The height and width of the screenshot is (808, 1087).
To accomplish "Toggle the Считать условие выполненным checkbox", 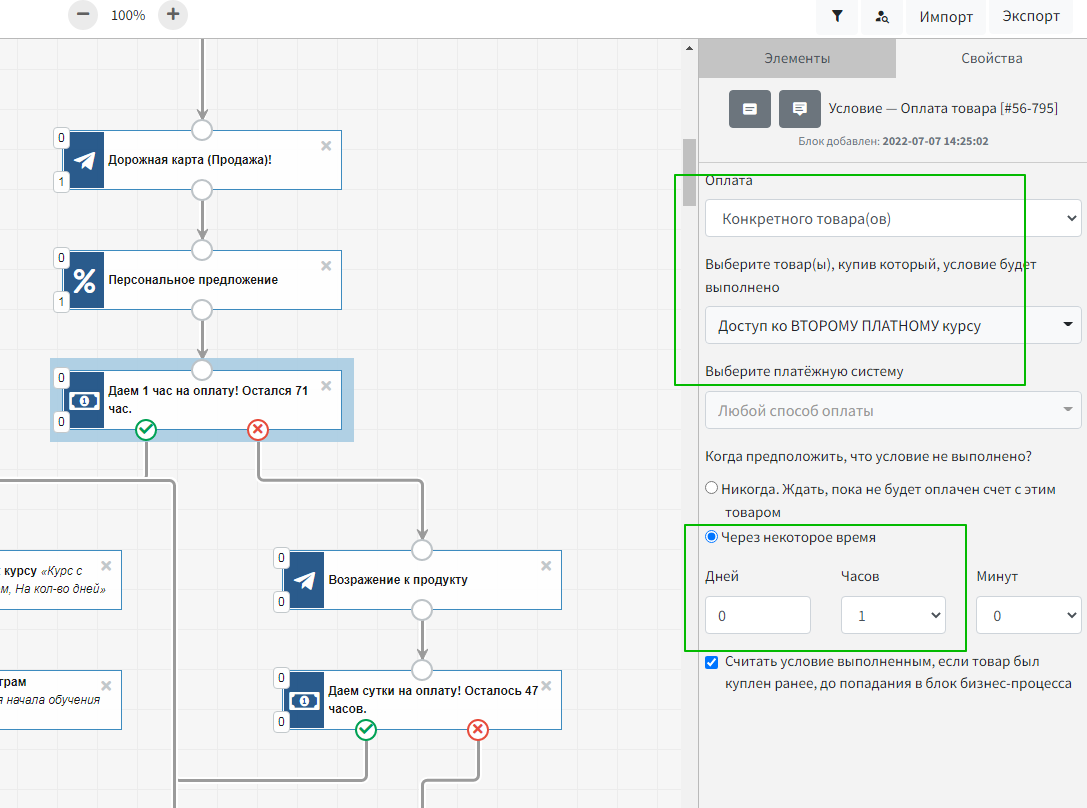I will tap(712, 662).
